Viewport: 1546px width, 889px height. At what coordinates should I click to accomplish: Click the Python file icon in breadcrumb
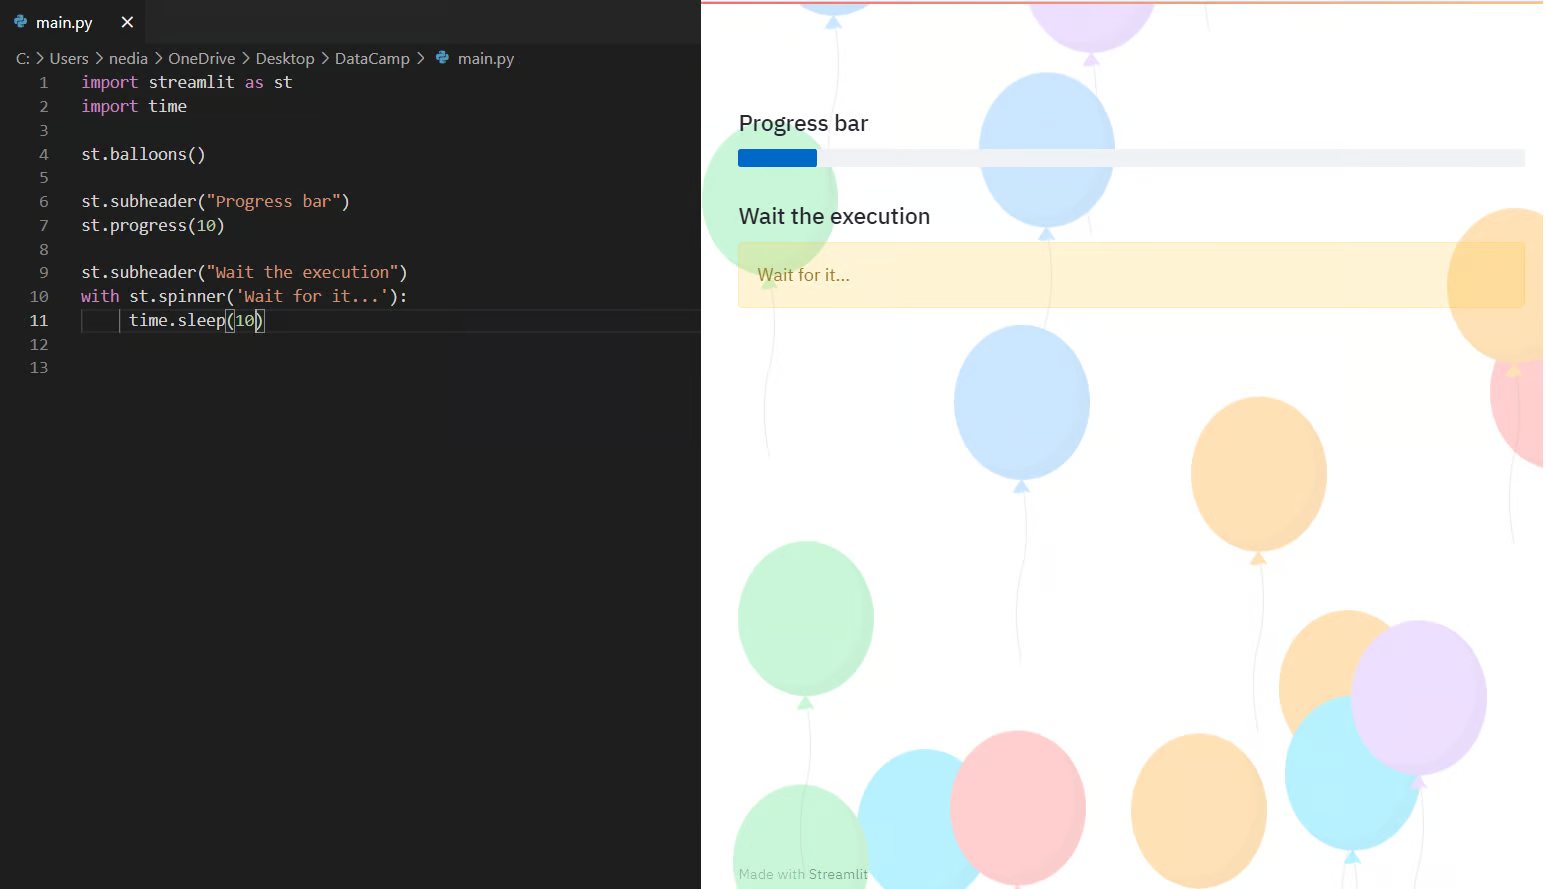[x=442, y=58]
